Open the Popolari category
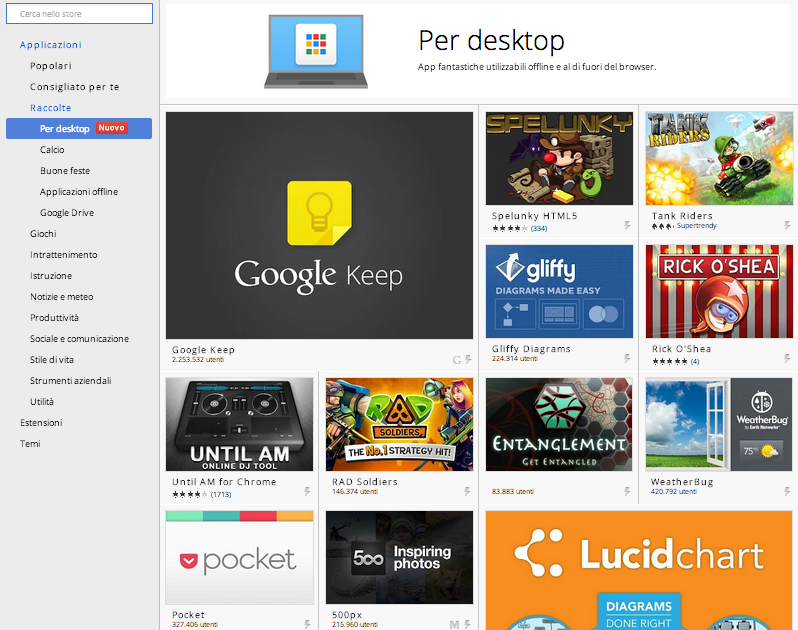 click(x=50, y=66)
